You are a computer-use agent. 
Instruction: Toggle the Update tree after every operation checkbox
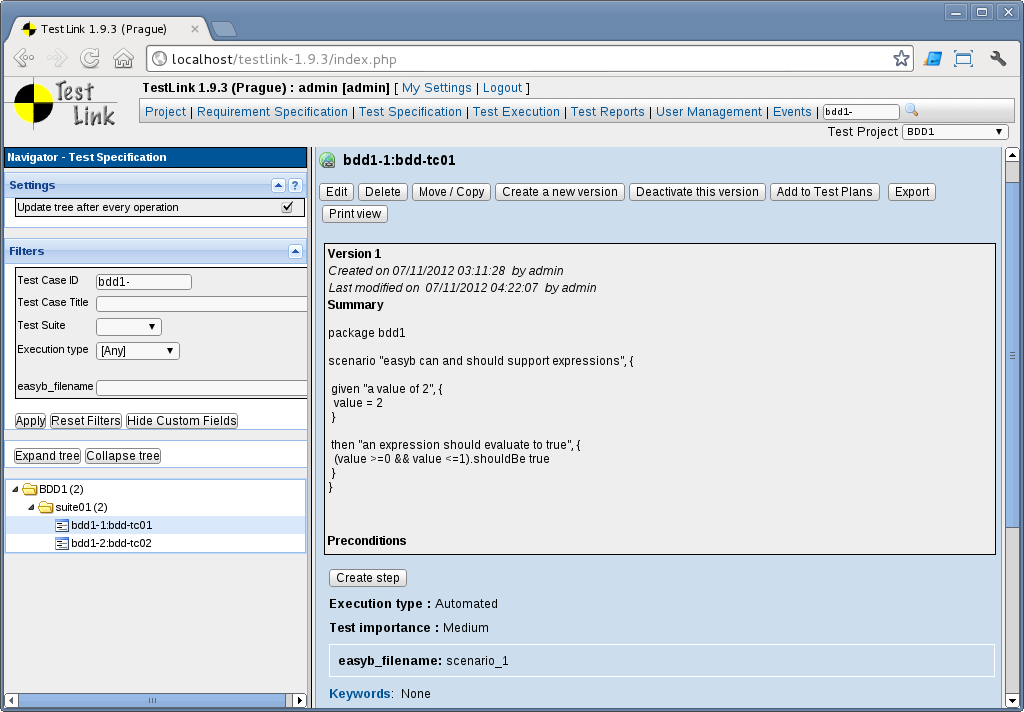click(287, 207)
